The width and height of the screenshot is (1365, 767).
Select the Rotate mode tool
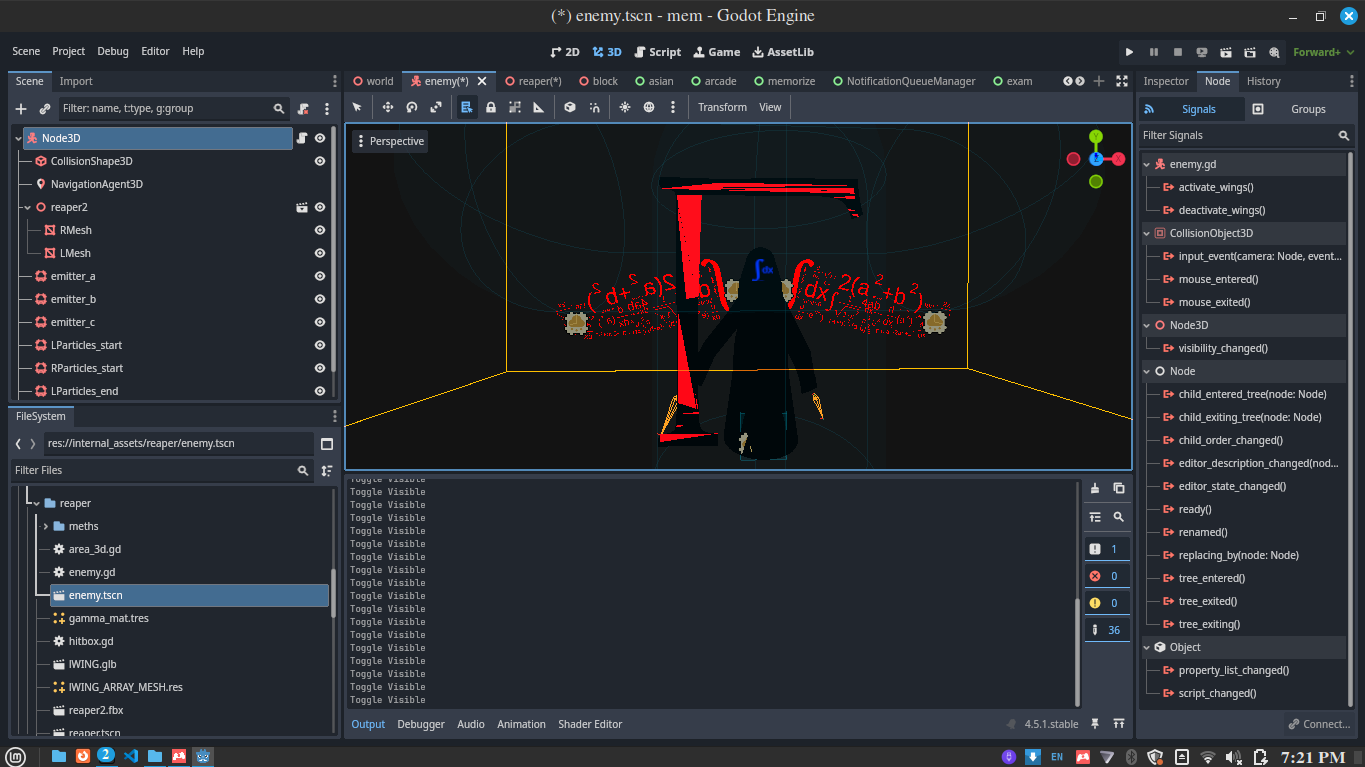pos(412,107)
